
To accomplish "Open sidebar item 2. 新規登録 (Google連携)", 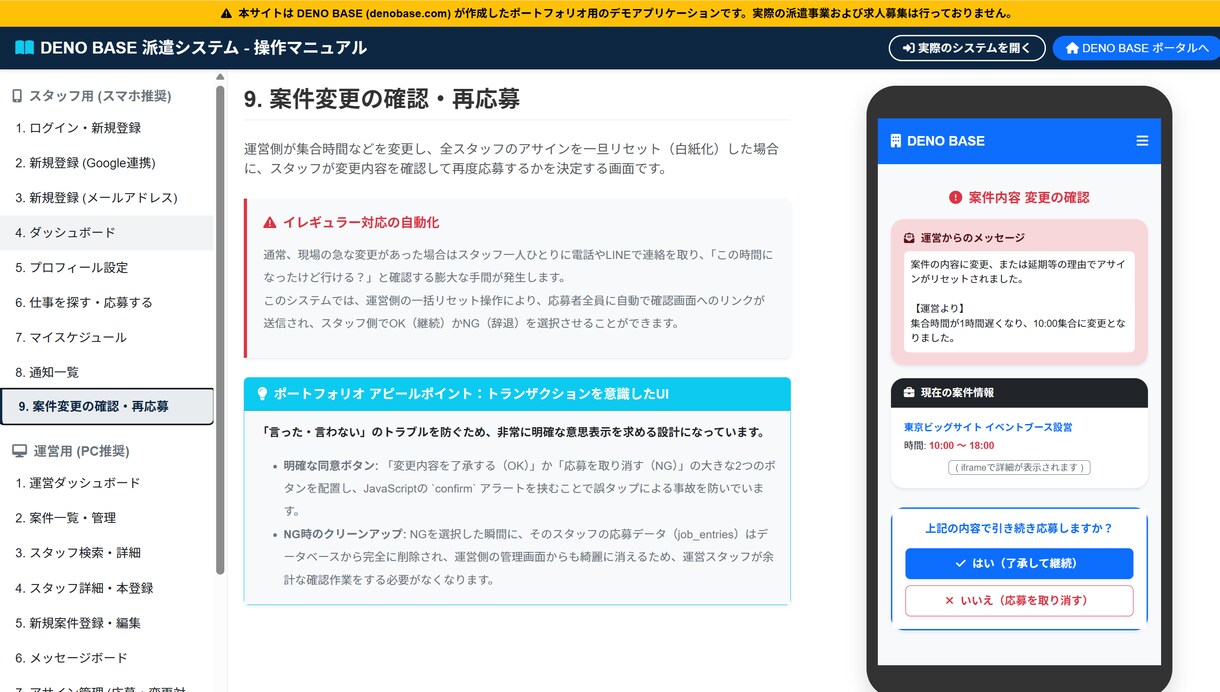I will tap(107, 163).
